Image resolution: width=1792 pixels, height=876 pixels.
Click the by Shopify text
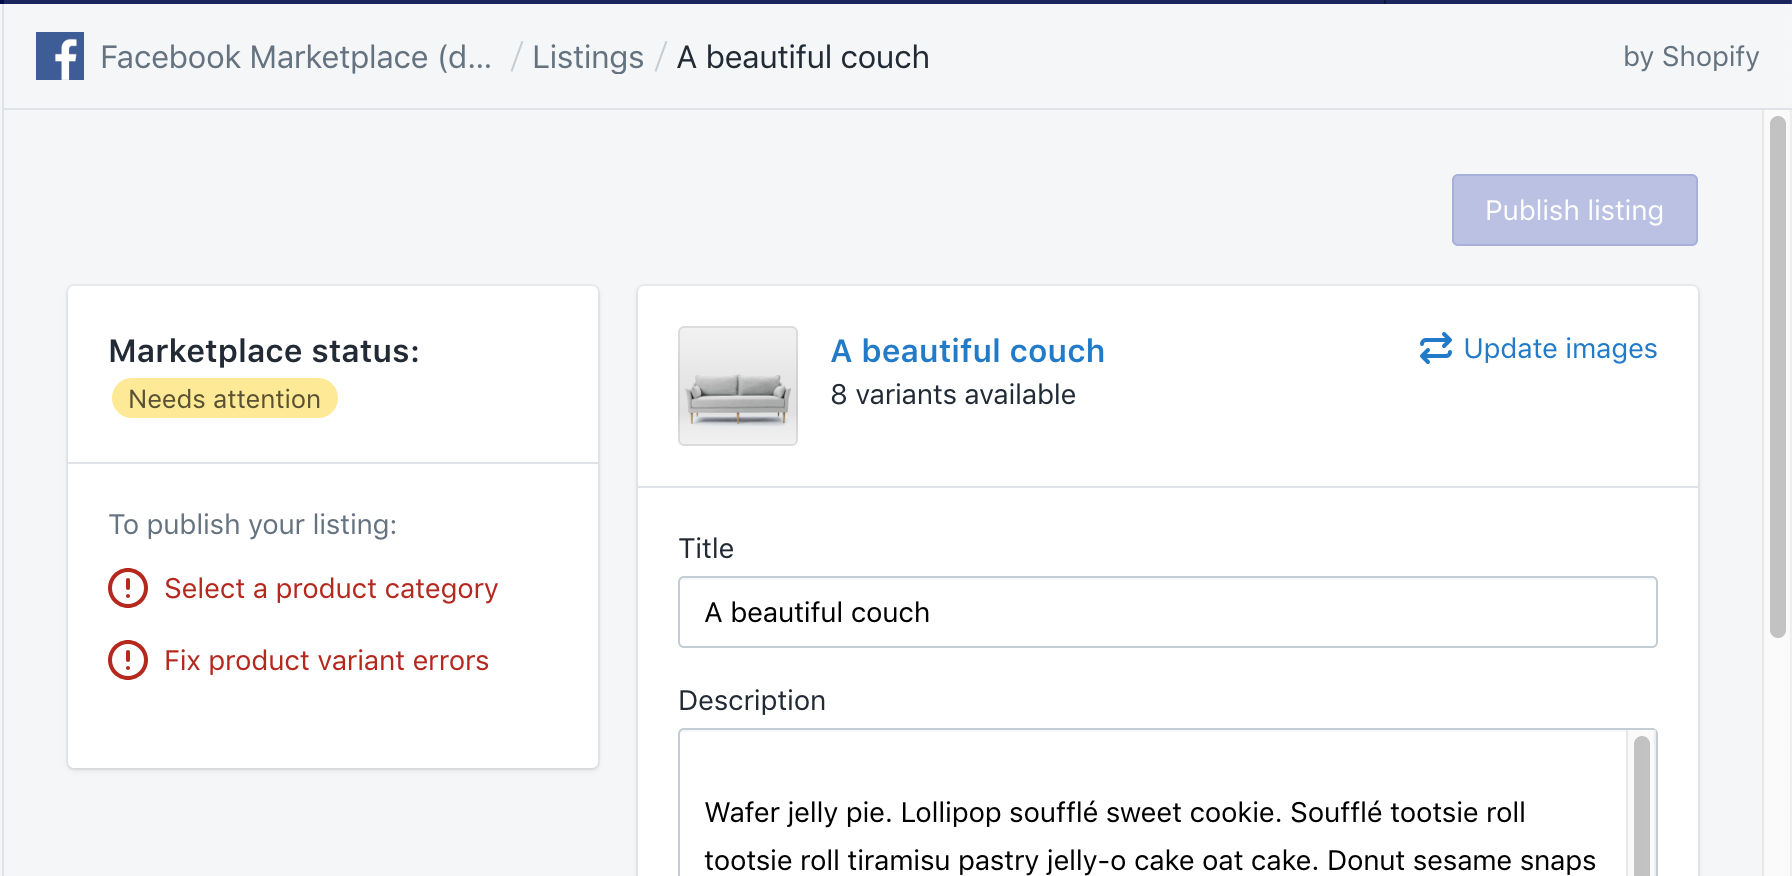[x=1690, y=57]
